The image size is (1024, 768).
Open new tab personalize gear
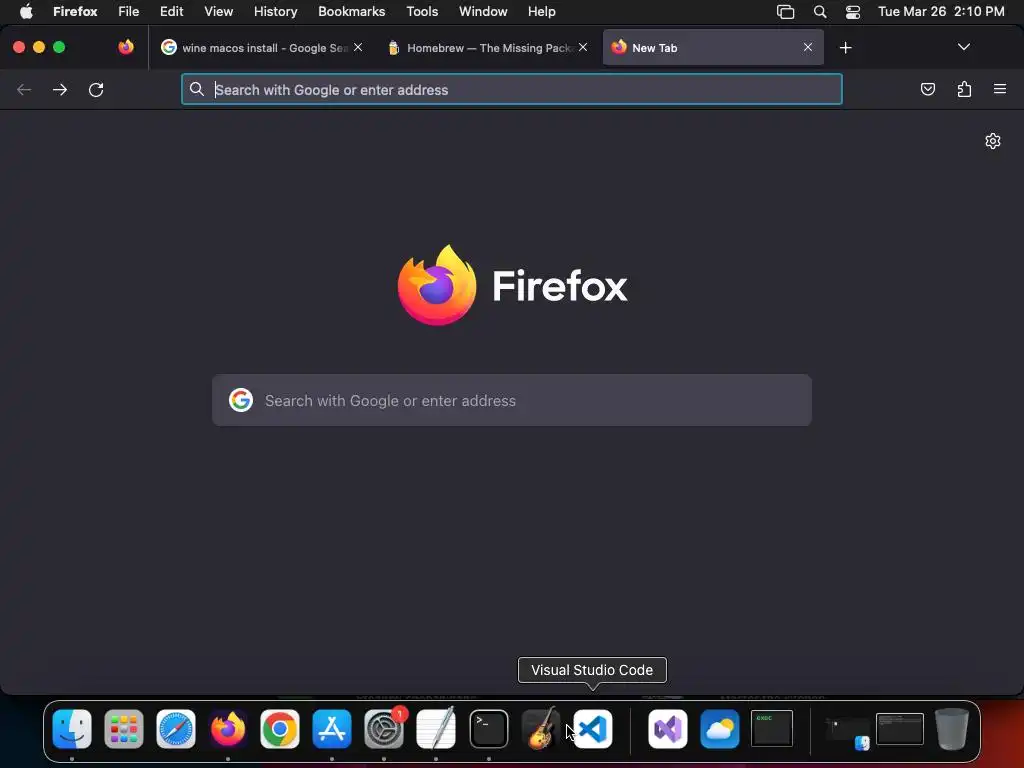[x=993, y=141]
